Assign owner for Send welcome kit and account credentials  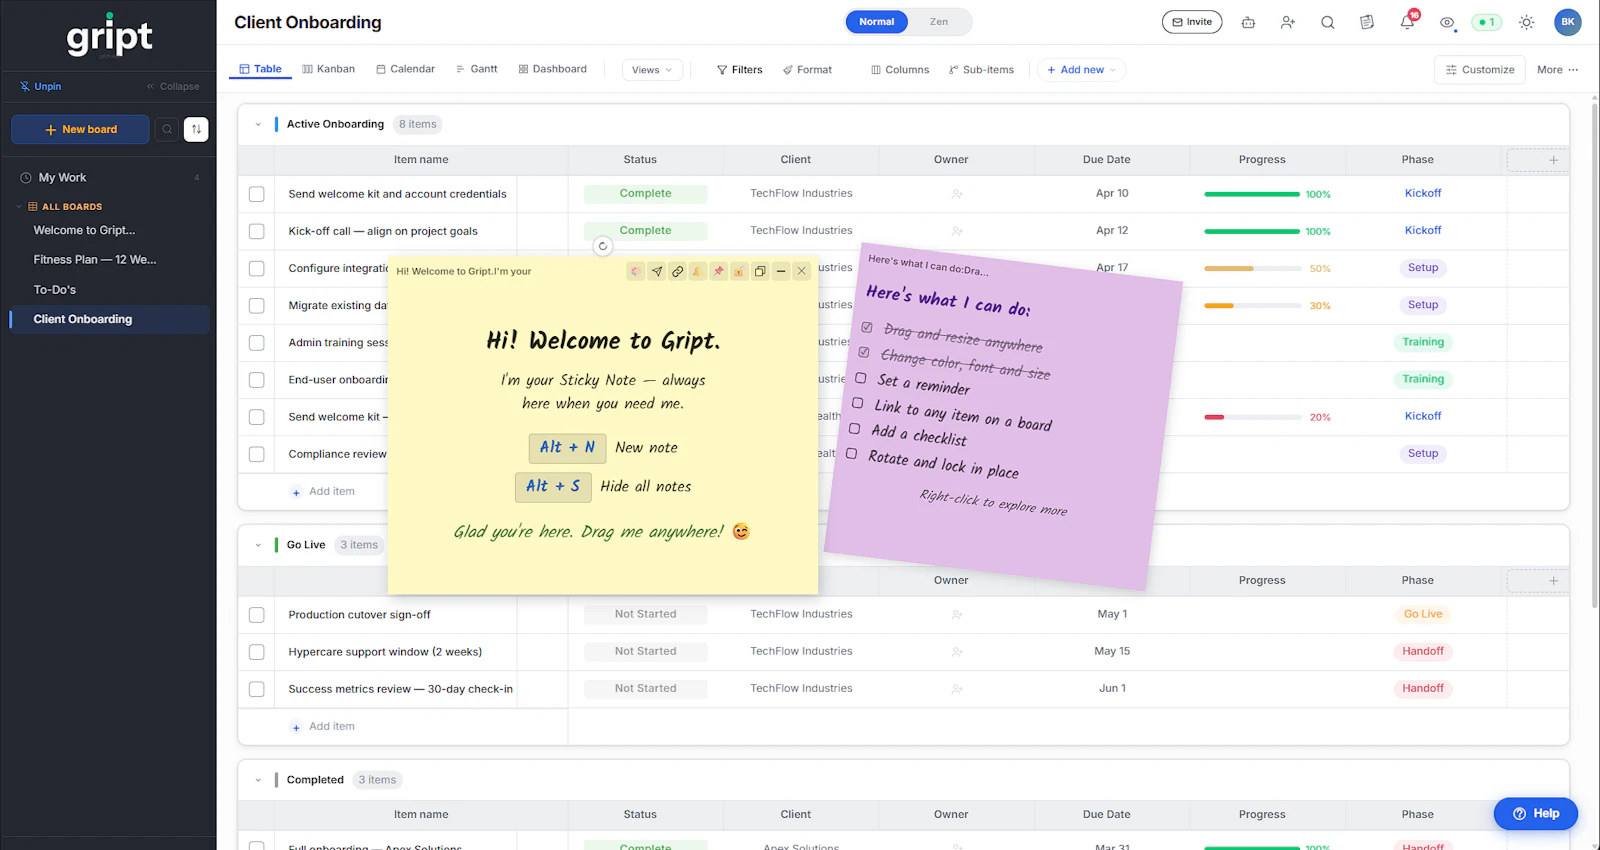pos(957,194)
